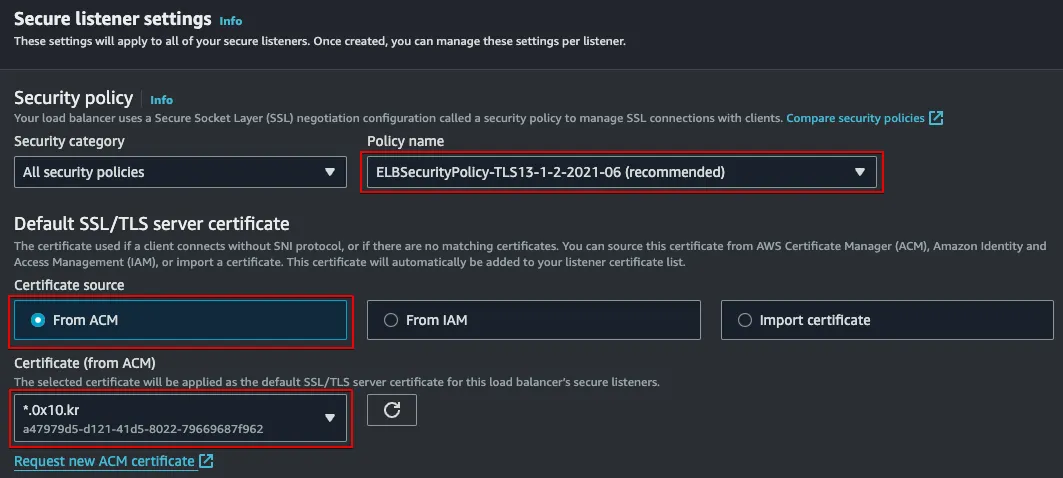Click the Import certificate option label text
Viewport: 1063px width, 478px height.
[x=814, y=320]
